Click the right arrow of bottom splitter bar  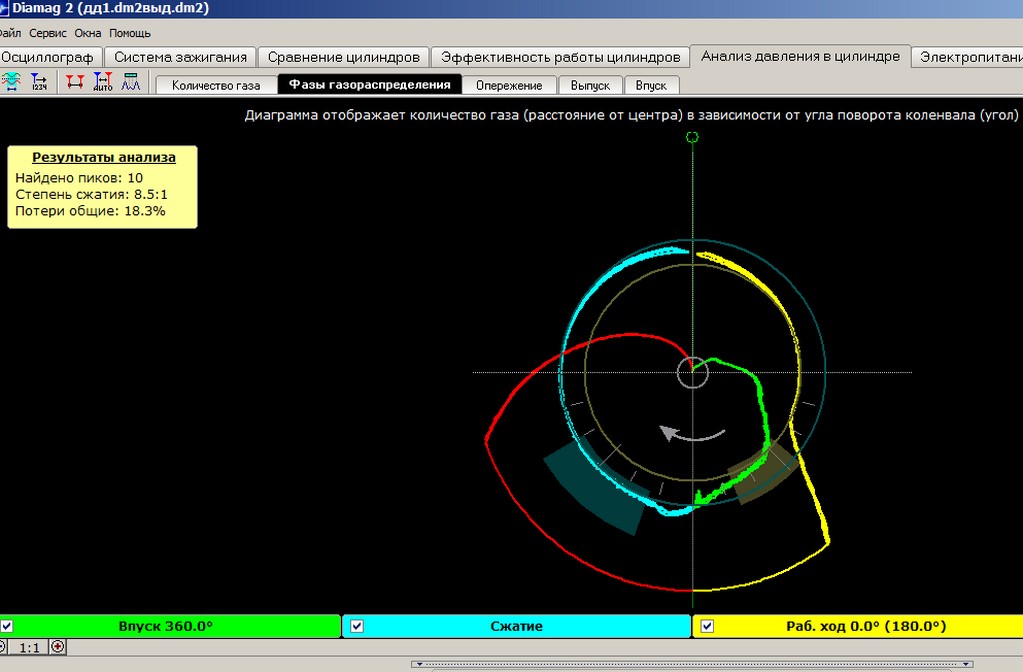tap(966, 664)
